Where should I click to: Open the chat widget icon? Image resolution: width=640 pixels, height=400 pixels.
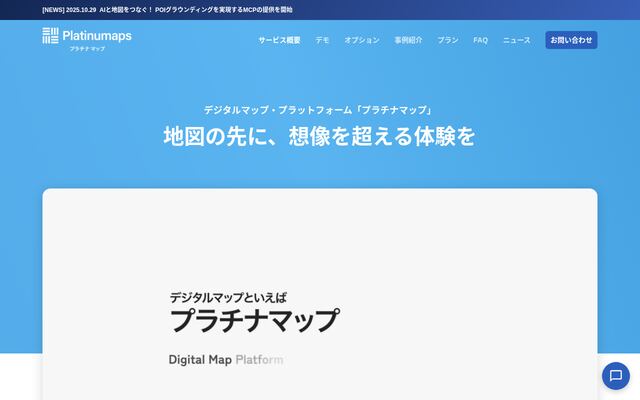[616, 376]
